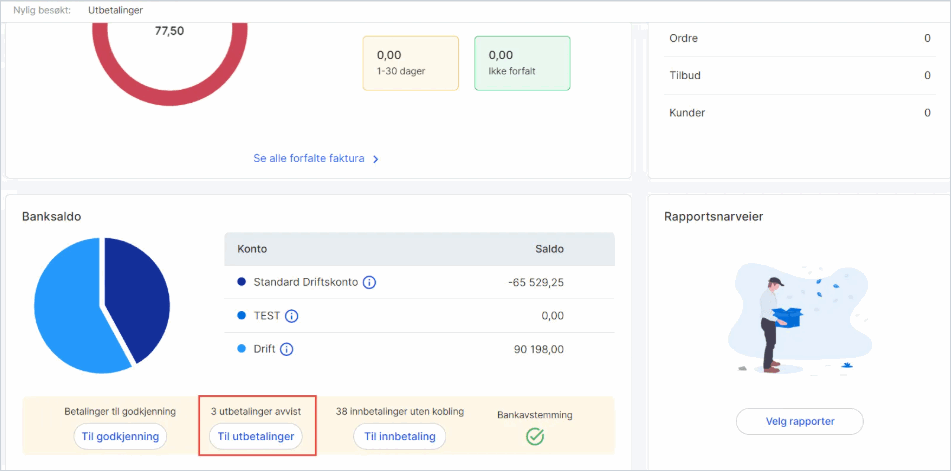The width and height of the screenshot is (951, 471).
Task: Click the green Bankavstemming checkmark icon
Action: click(x=534, y=436)
